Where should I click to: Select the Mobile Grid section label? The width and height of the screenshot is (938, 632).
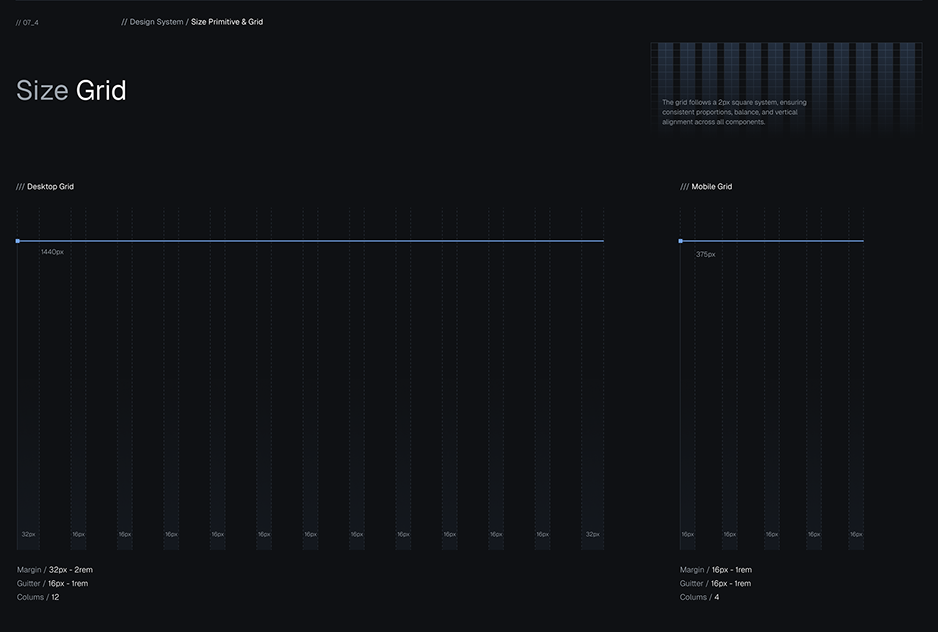[706, 187]
